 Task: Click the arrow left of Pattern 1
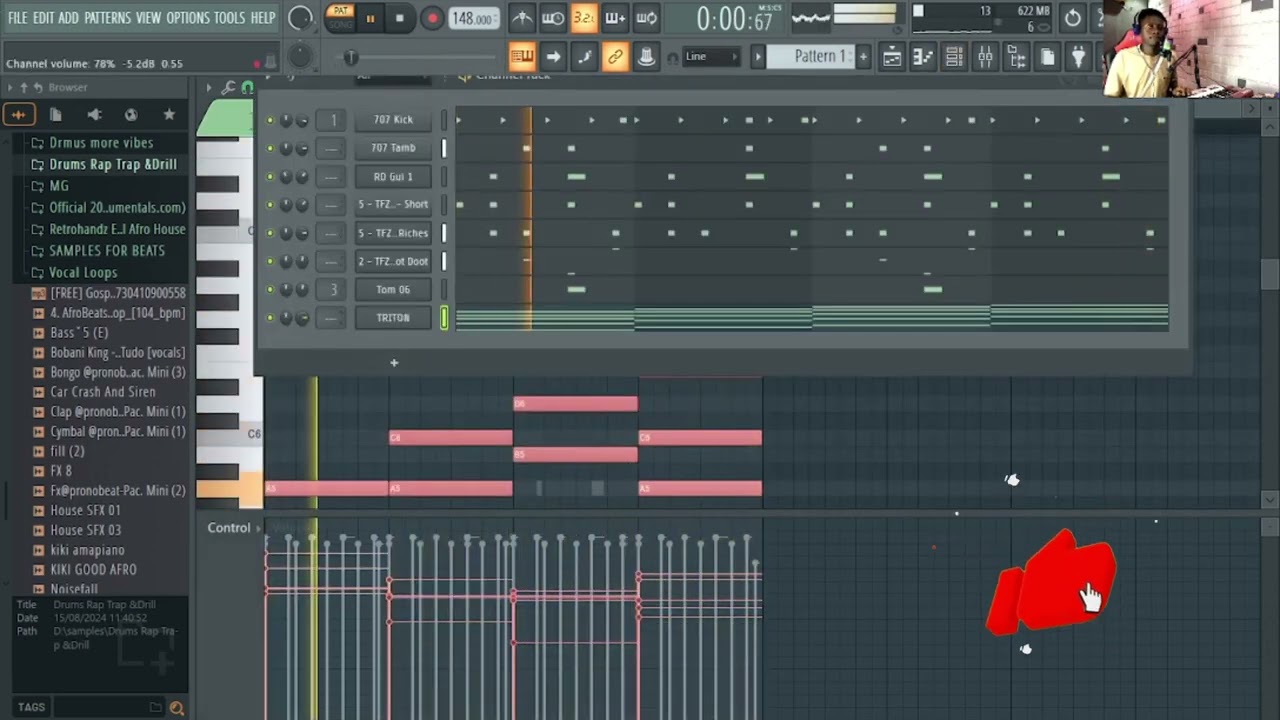click(758, 57)
